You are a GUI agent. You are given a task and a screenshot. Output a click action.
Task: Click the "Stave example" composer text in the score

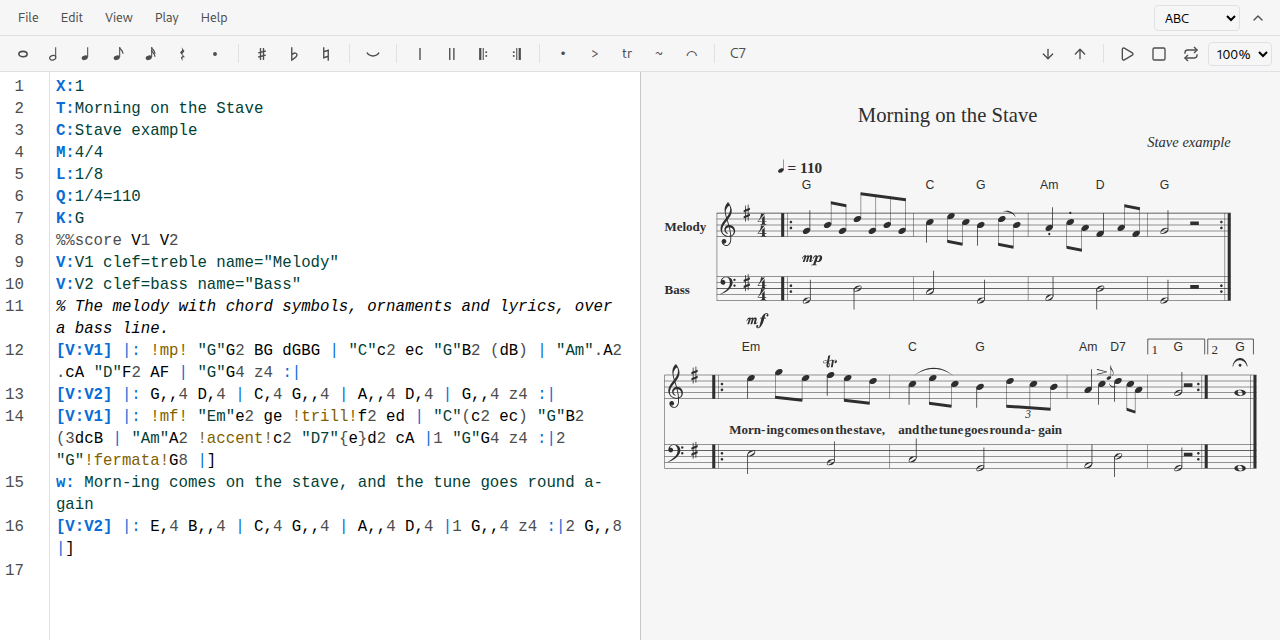point(1189,142)
